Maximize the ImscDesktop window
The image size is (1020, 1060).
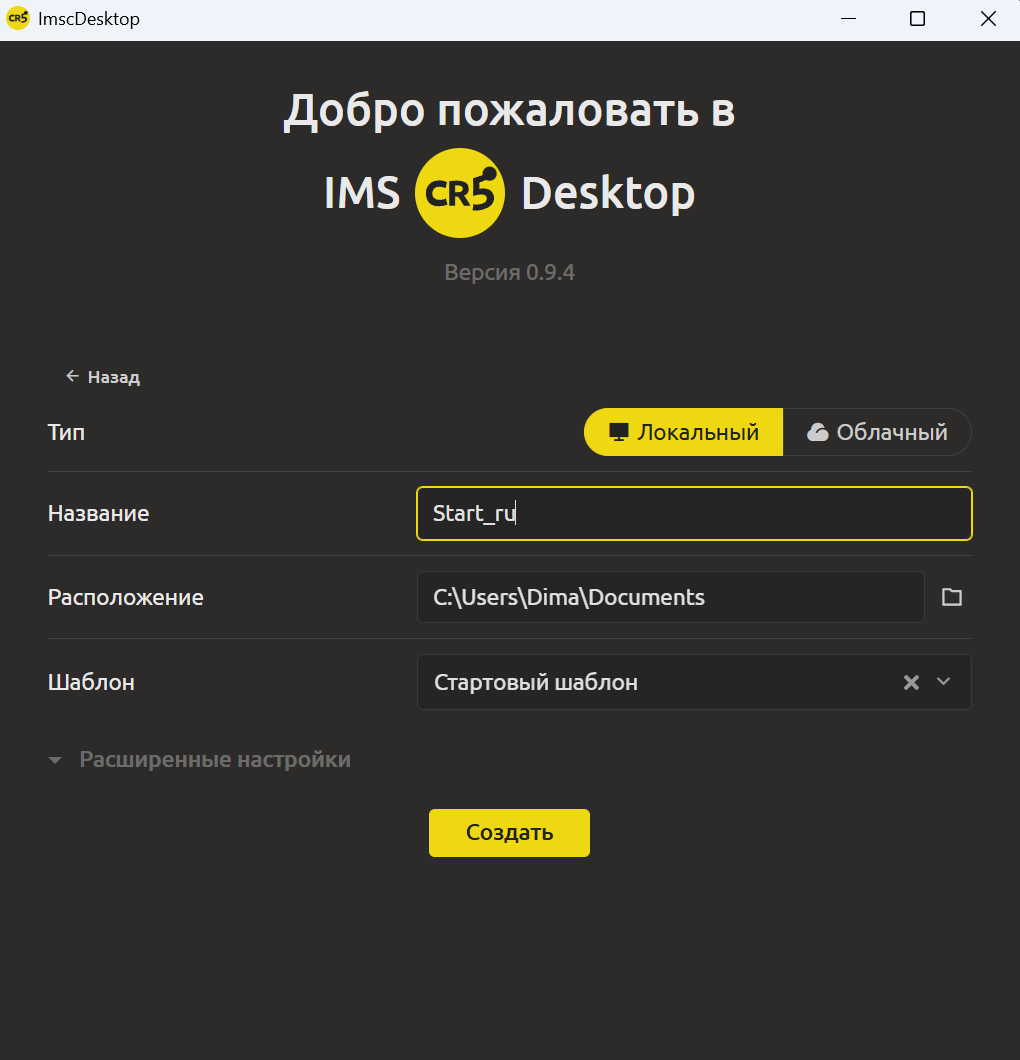(917, 19)
